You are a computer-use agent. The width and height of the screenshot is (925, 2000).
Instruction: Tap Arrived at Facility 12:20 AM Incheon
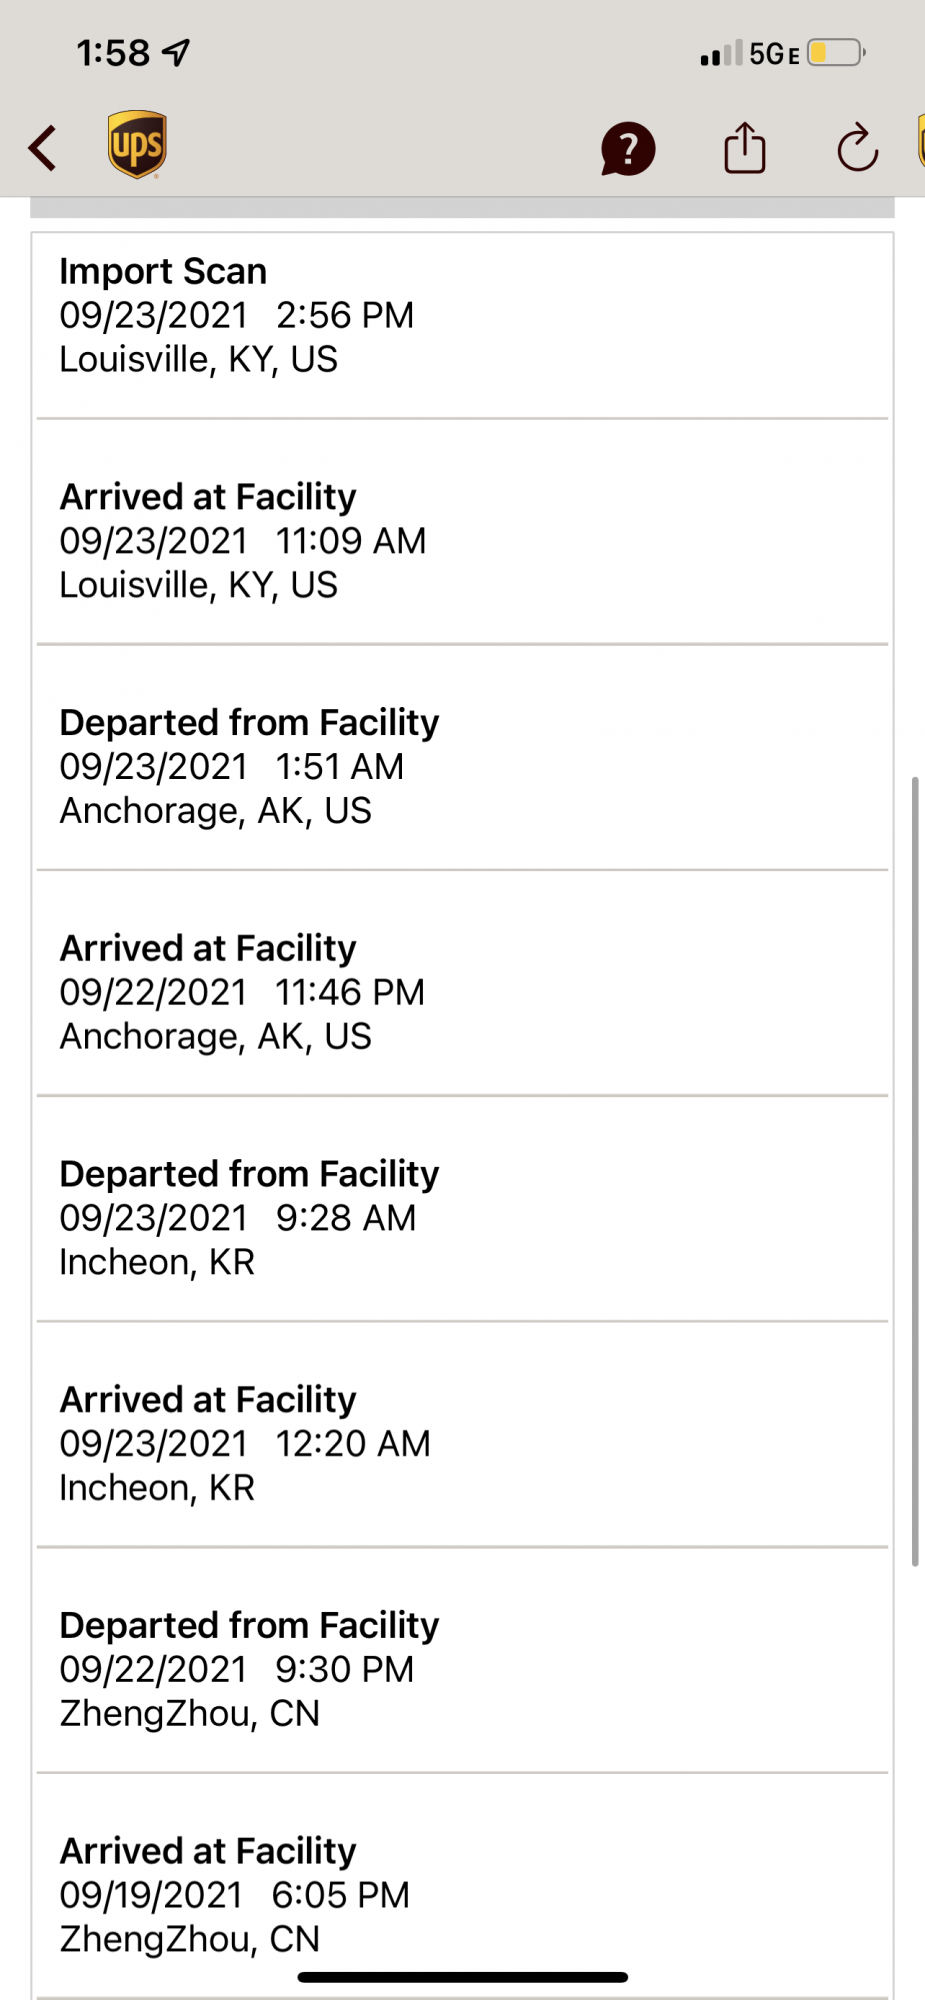[x=462, y=1443]
